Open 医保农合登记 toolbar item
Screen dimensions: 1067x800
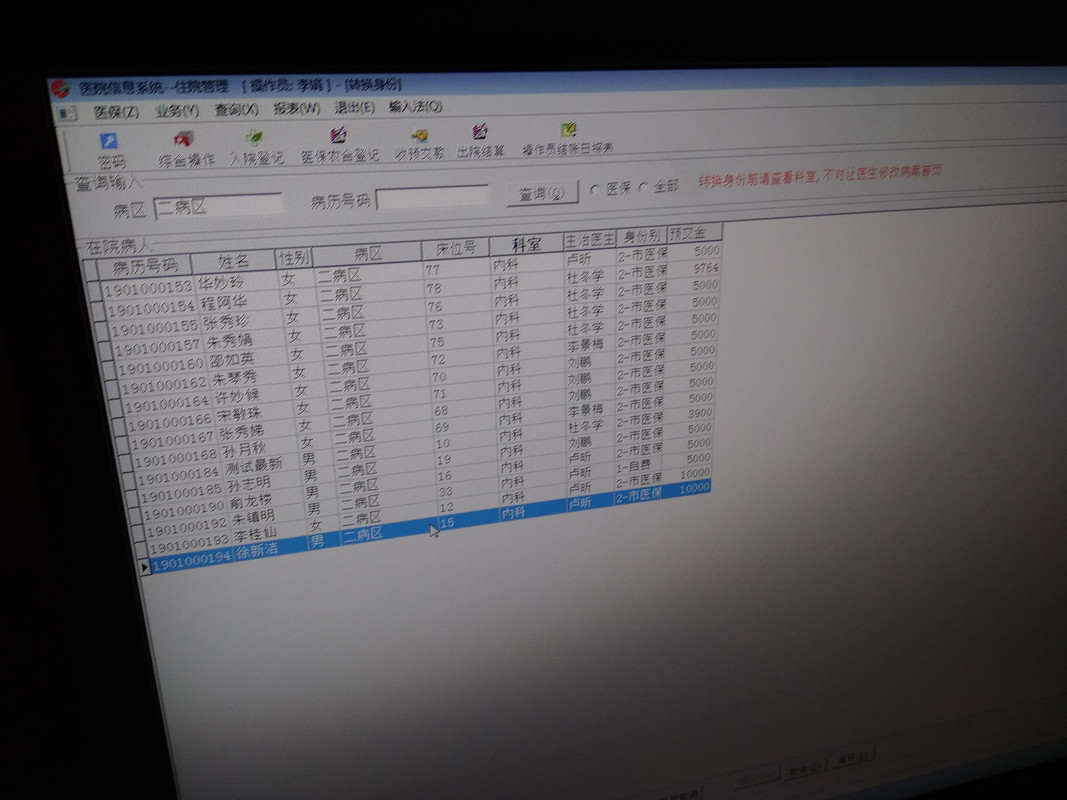pos(340,145)
